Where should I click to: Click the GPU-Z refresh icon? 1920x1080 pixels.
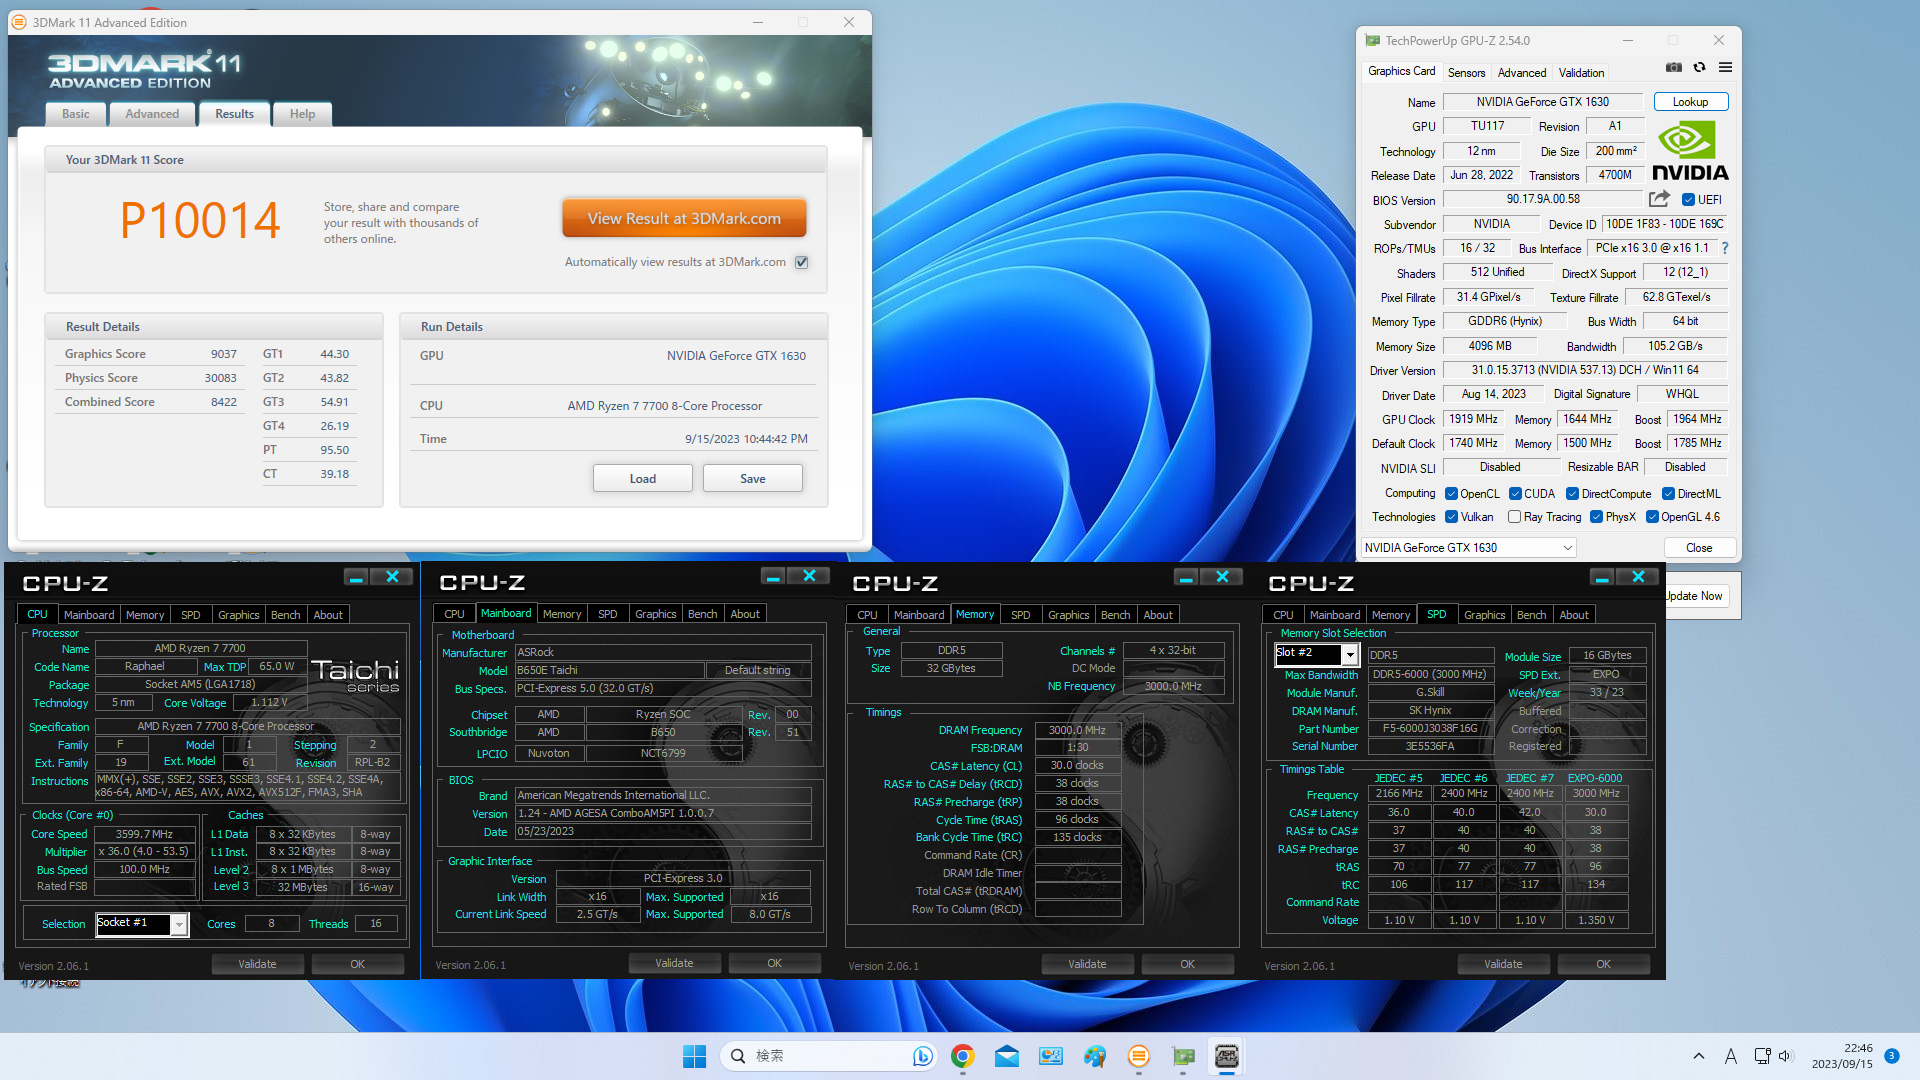pos(1699,68)
